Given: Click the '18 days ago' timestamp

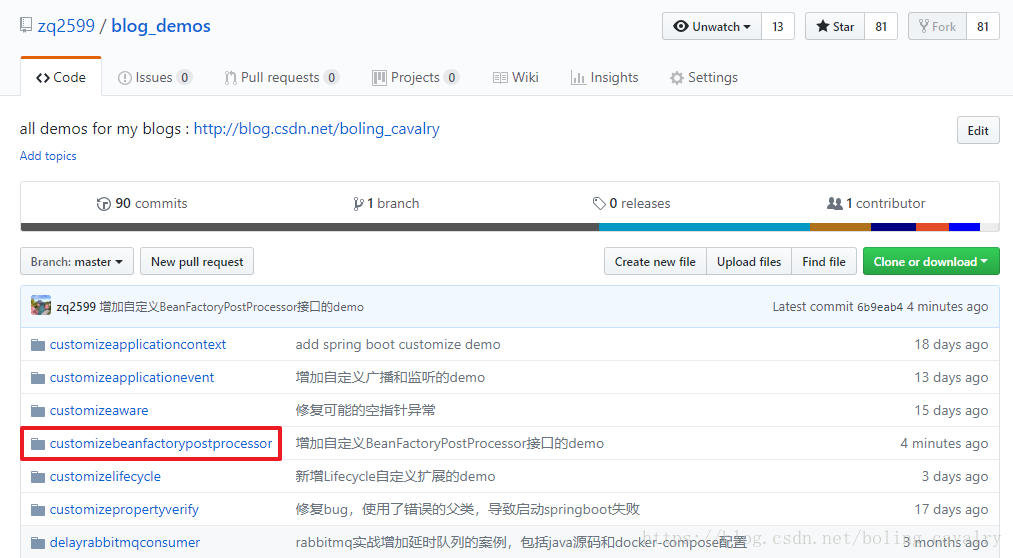Looking at the screenshot, I should point(951,344).
